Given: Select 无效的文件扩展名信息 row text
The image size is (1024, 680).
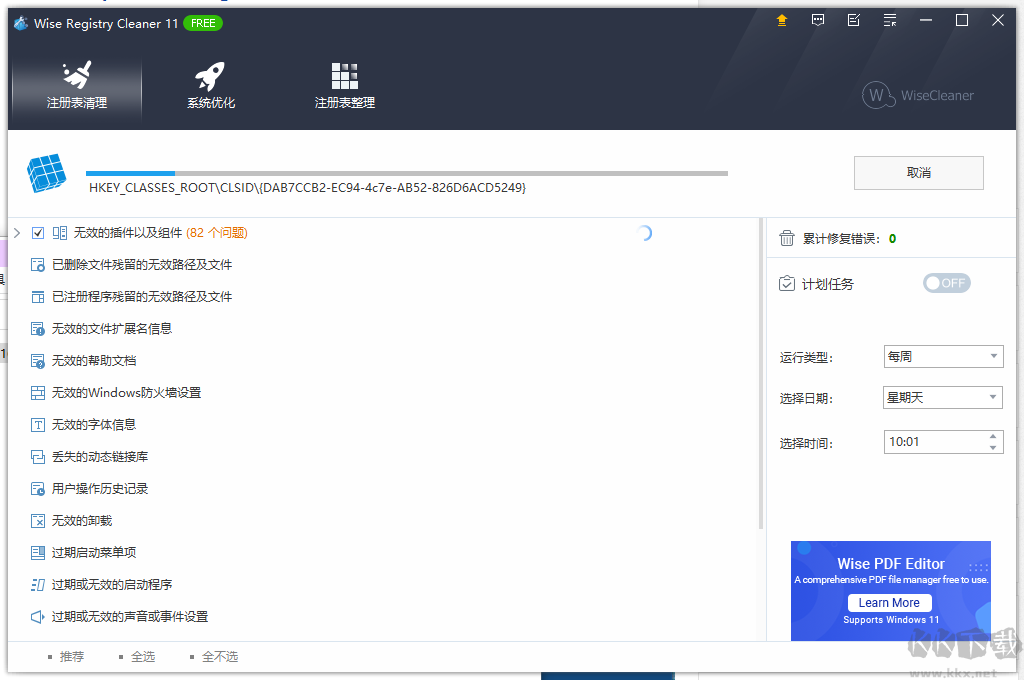Looking at the screenshot, I should pyautogui.click(x=112, y=329).
